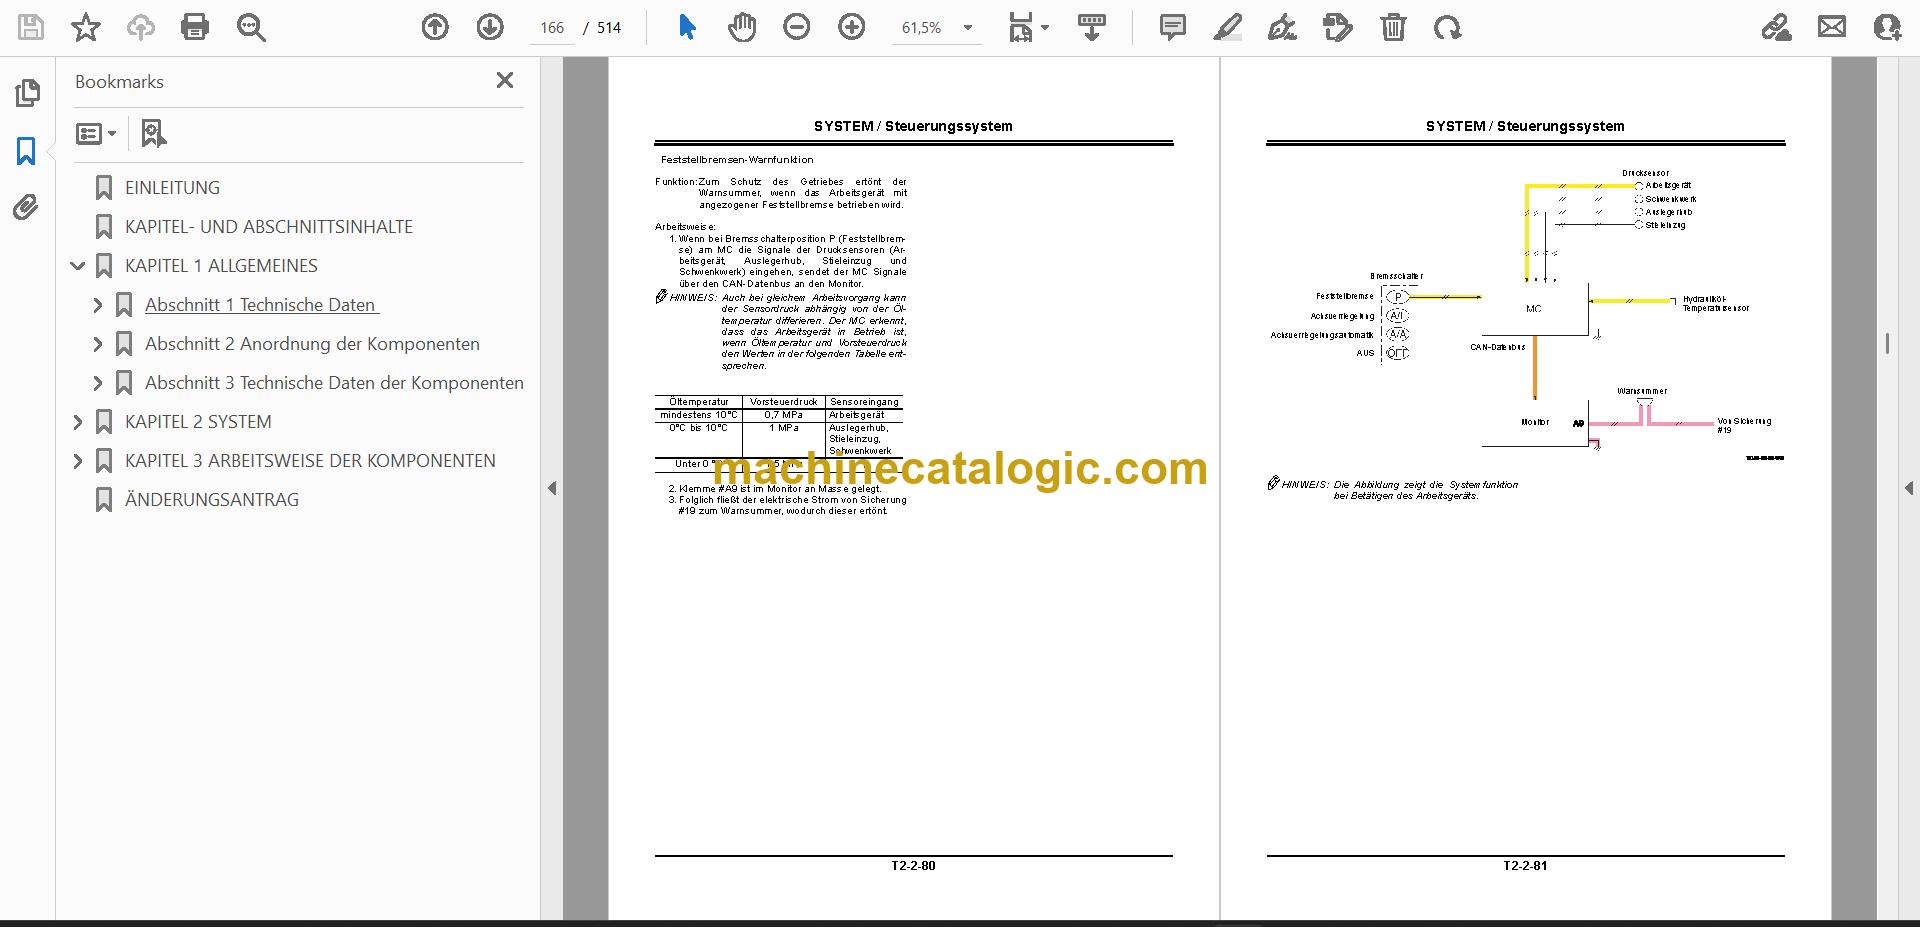
Task: Select the Hand pan tool
Action: (741, 28)
